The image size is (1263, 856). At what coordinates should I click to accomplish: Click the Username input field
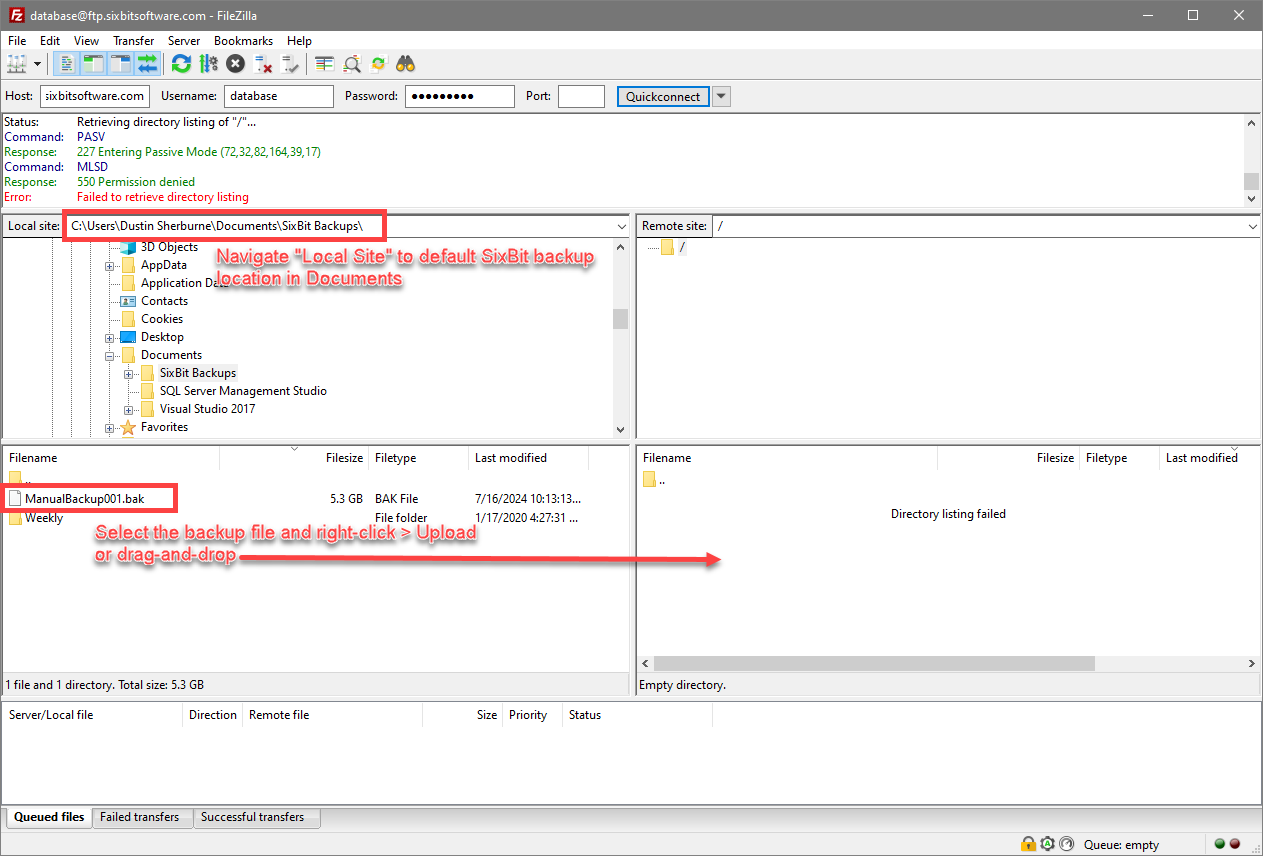coord(278,96)
